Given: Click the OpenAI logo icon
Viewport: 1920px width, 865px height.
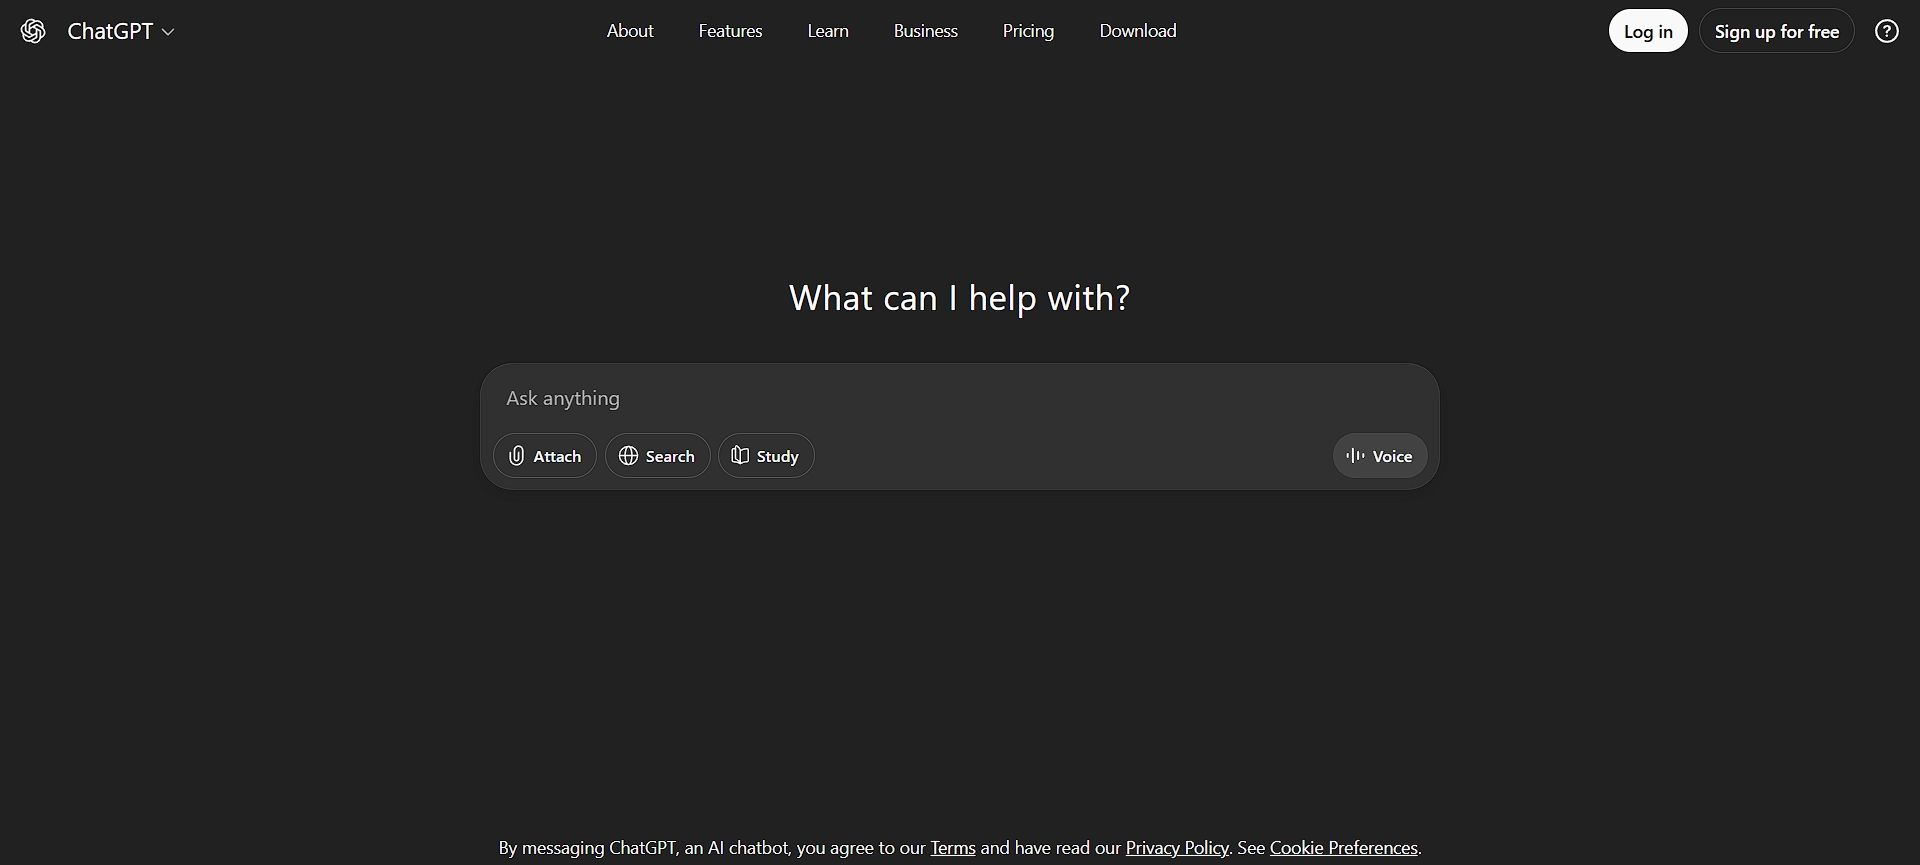Looking at the screenshot, I should click(33, 31).
